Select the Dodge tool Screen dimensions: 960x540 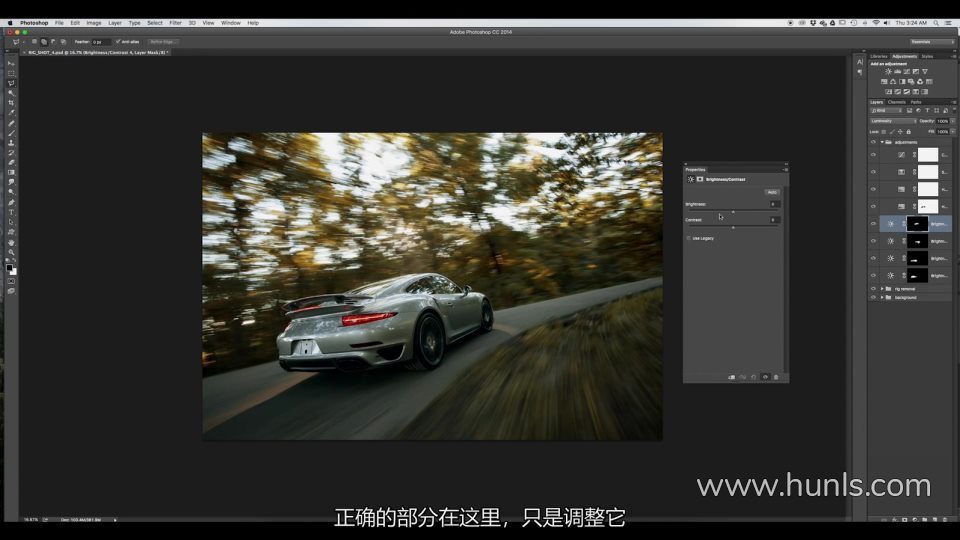[11, 192]
